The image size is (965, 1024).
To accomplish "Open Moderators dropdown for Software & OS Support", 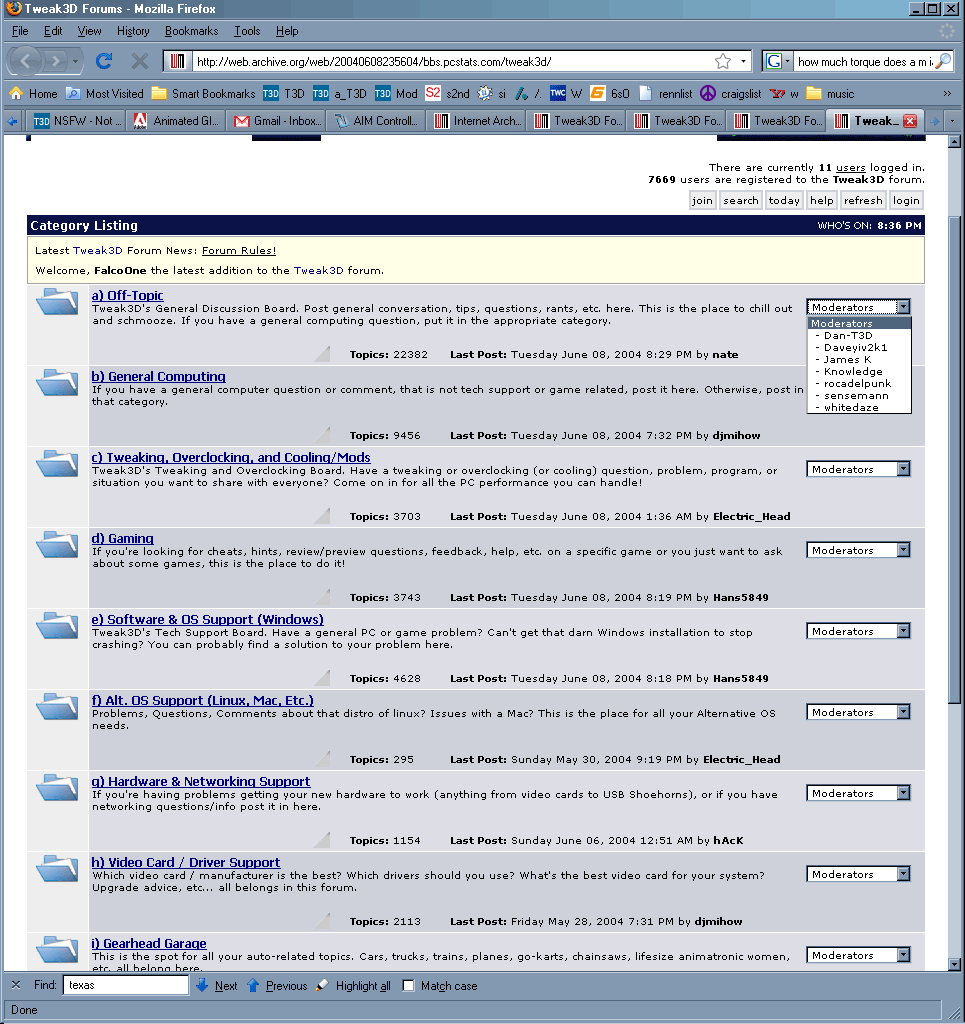I will [859, 631].
